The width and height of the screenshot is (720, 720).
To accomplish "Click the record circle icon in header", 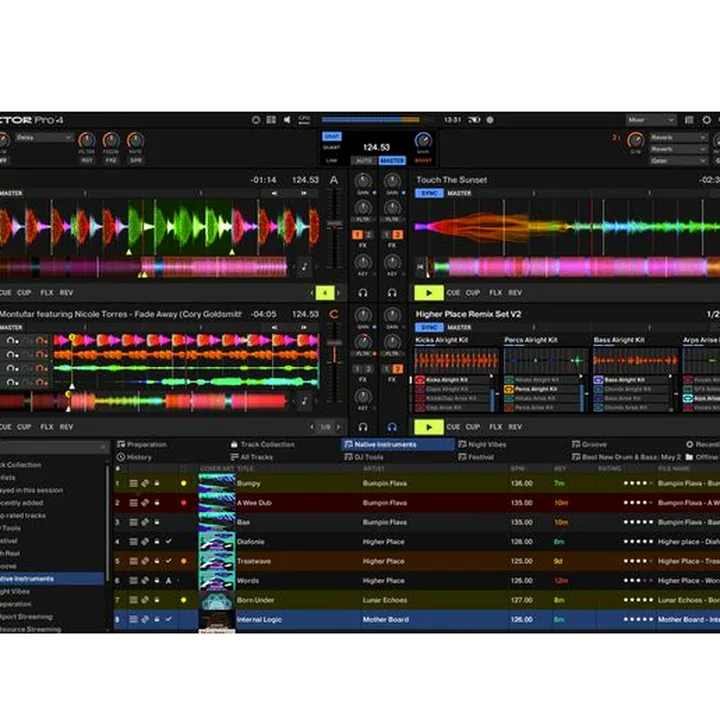I will coord(490,120).
